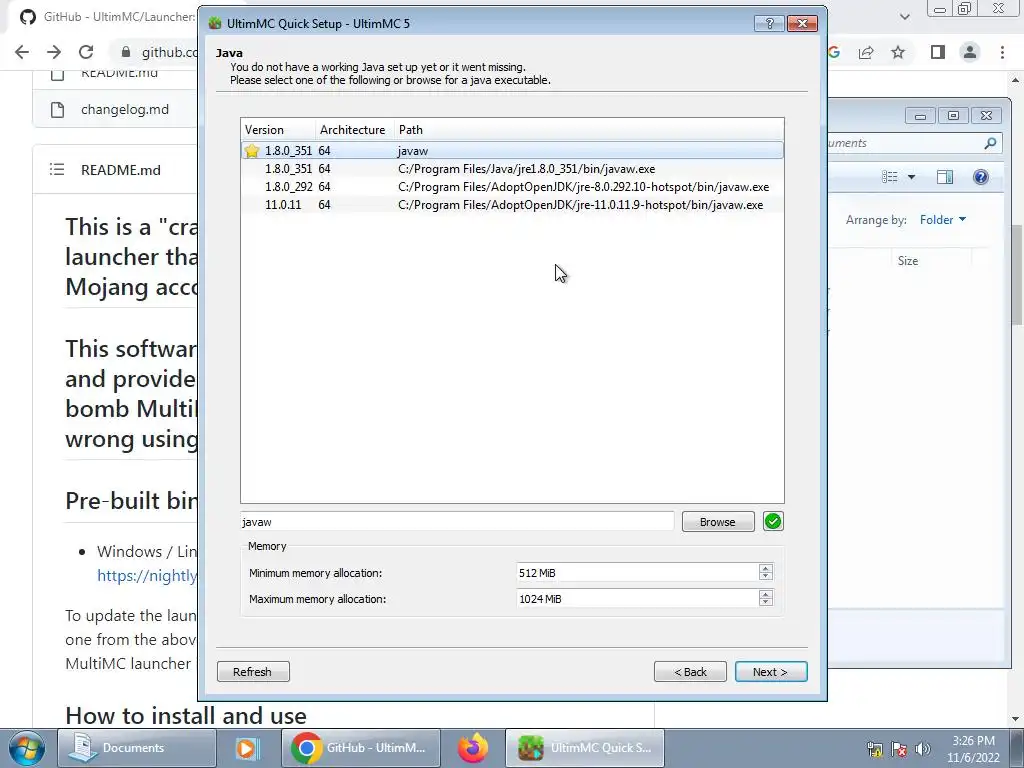Reload the GitHub page in Chrome
The width and height of the screenshot is (1024, 768).
click(x=86, y=52)
